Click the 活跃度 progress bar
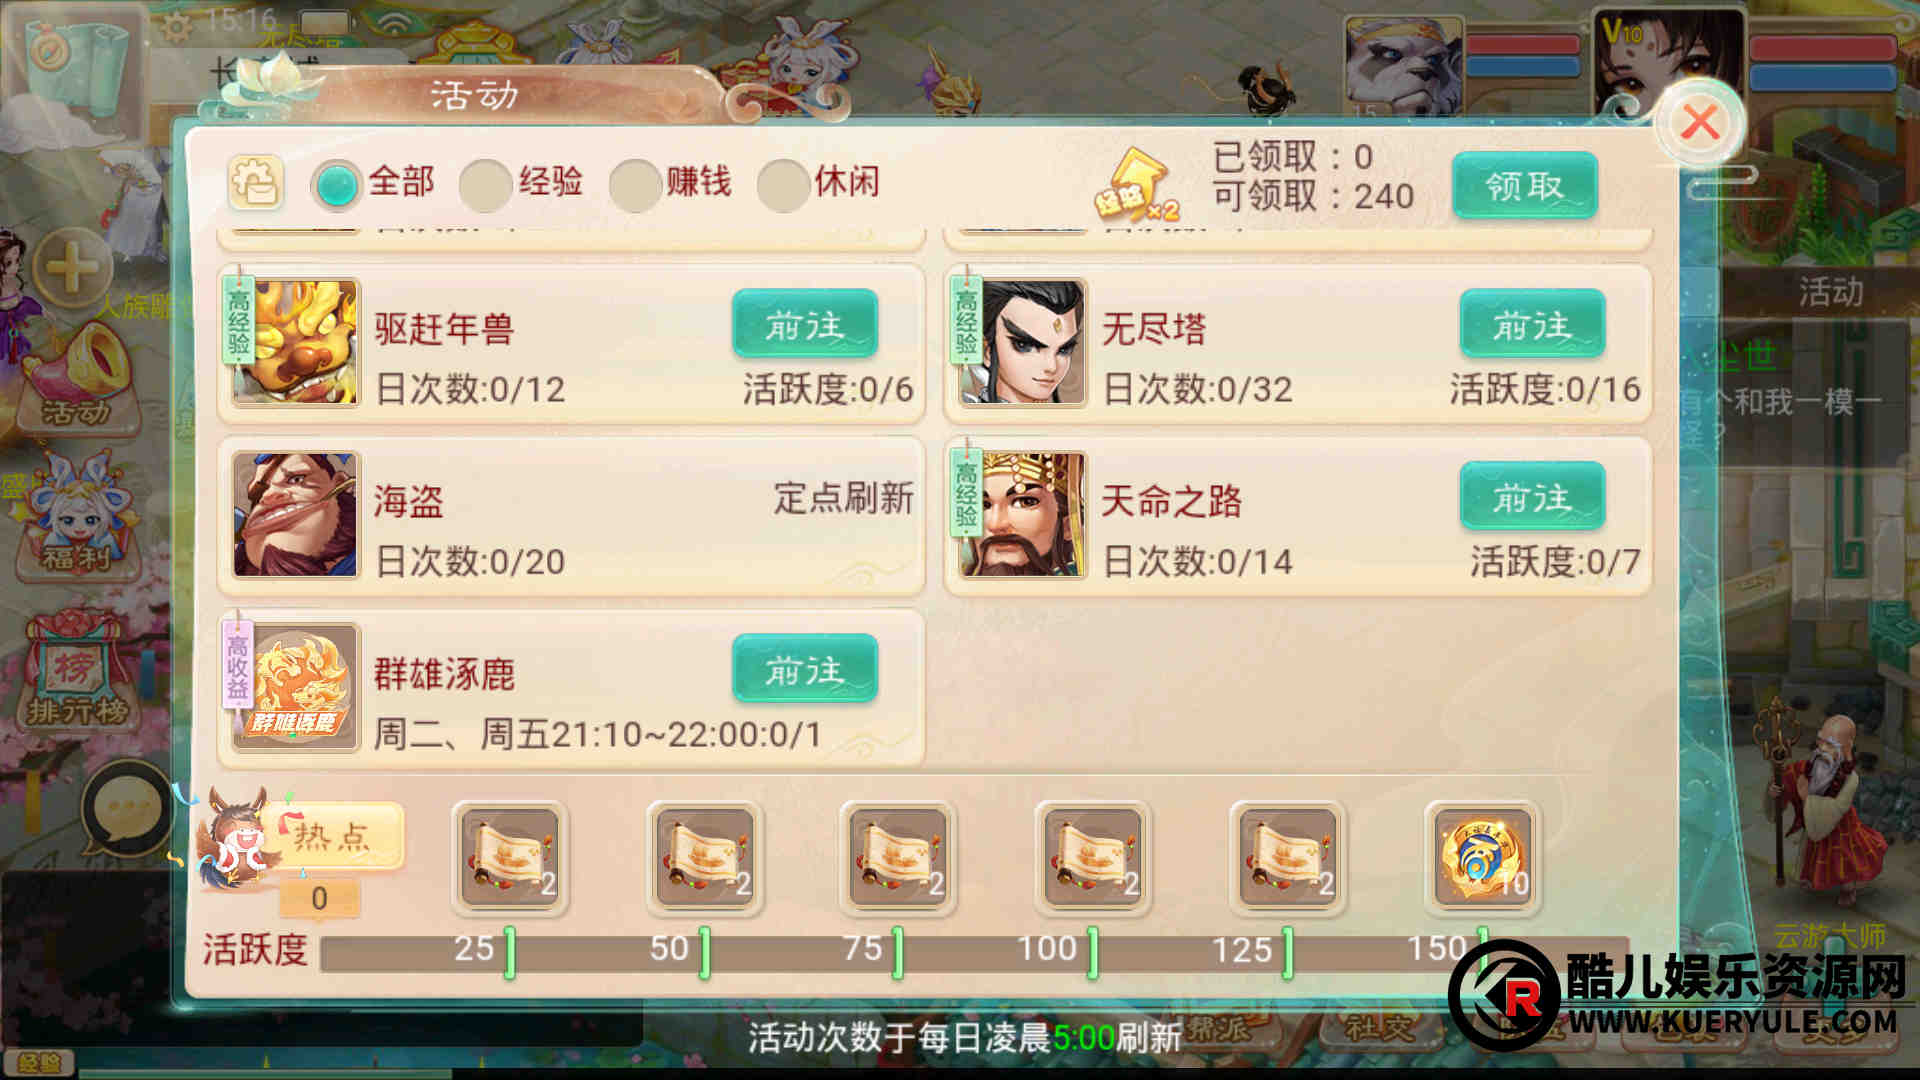The height and width of the screenshot is (1080, 1920). pos(975,952)
